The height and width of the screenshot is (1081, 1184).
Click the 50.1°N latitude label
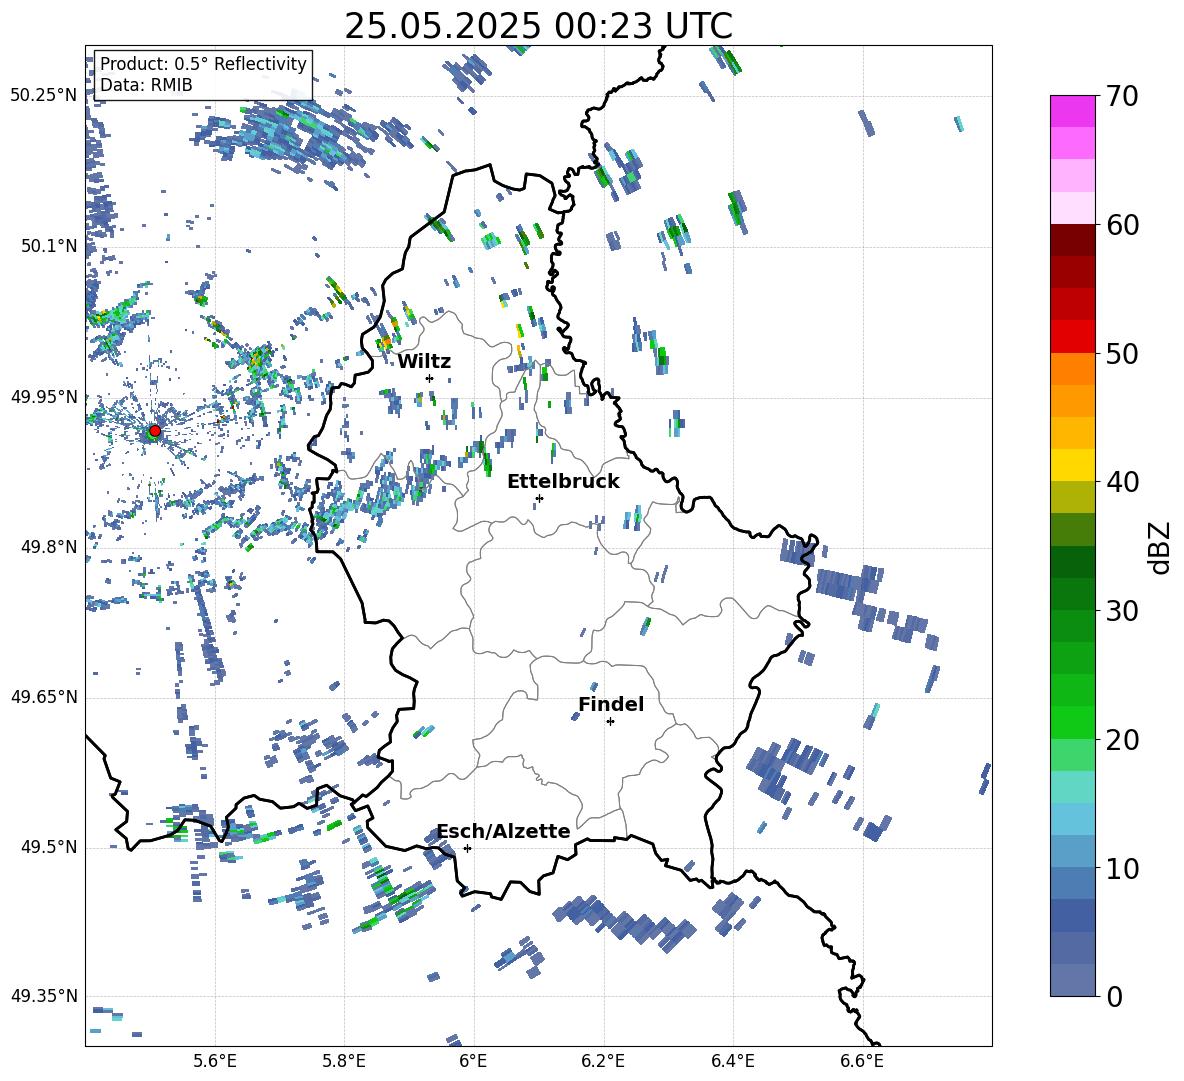point(48,246)
